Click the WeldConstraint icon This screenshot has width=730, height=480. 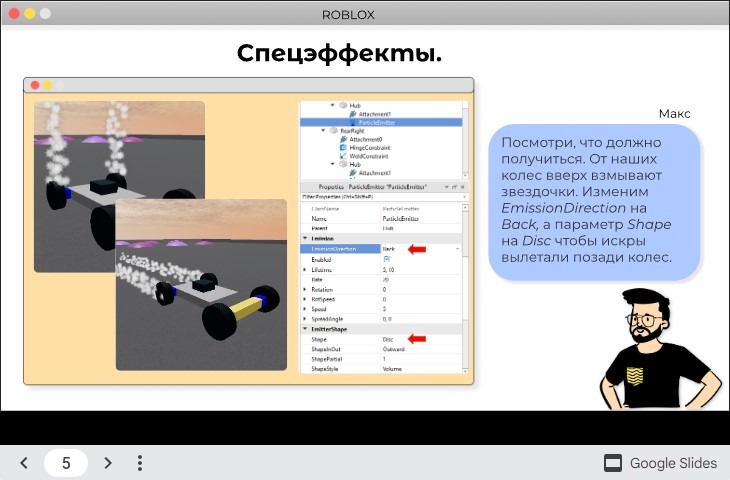point(344,156)
